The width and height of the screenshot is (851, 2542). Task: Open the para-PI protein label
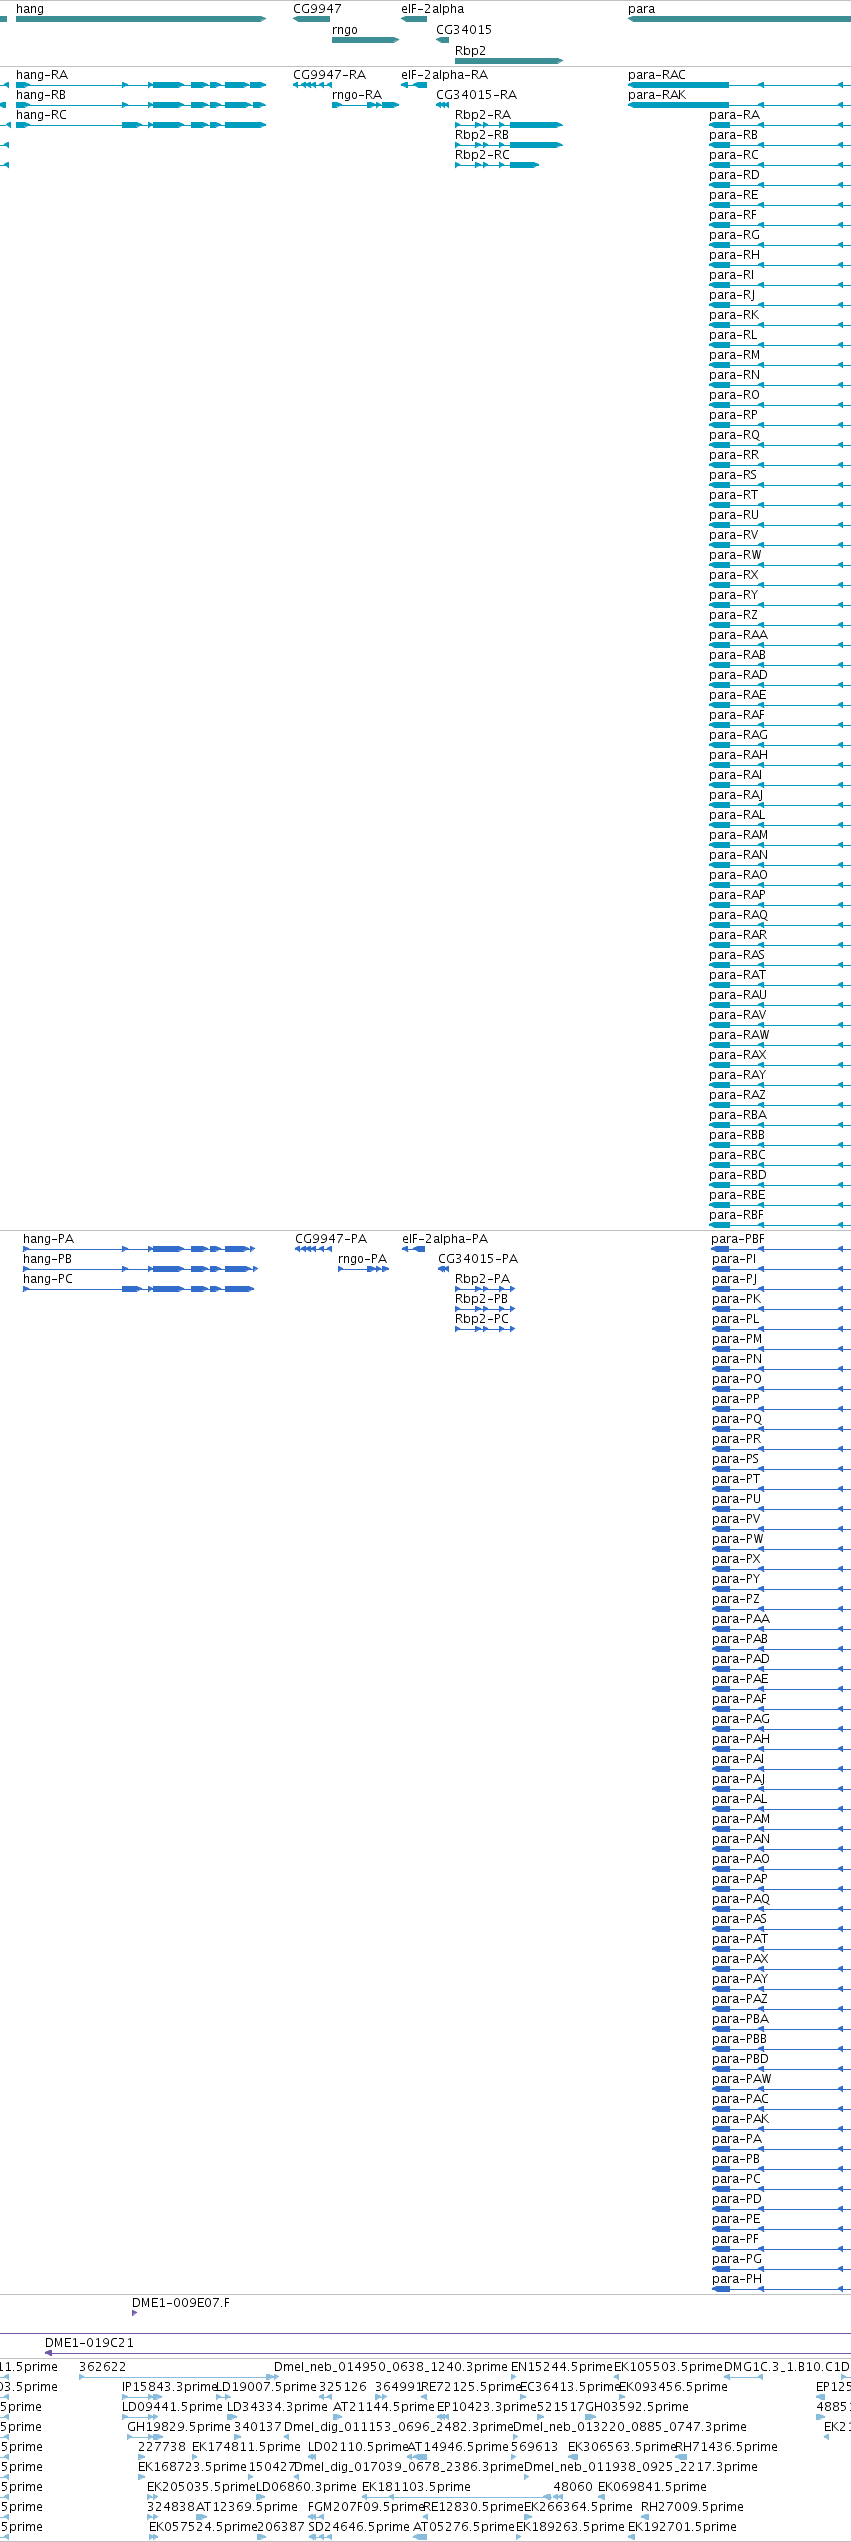tap(734, 1259)
